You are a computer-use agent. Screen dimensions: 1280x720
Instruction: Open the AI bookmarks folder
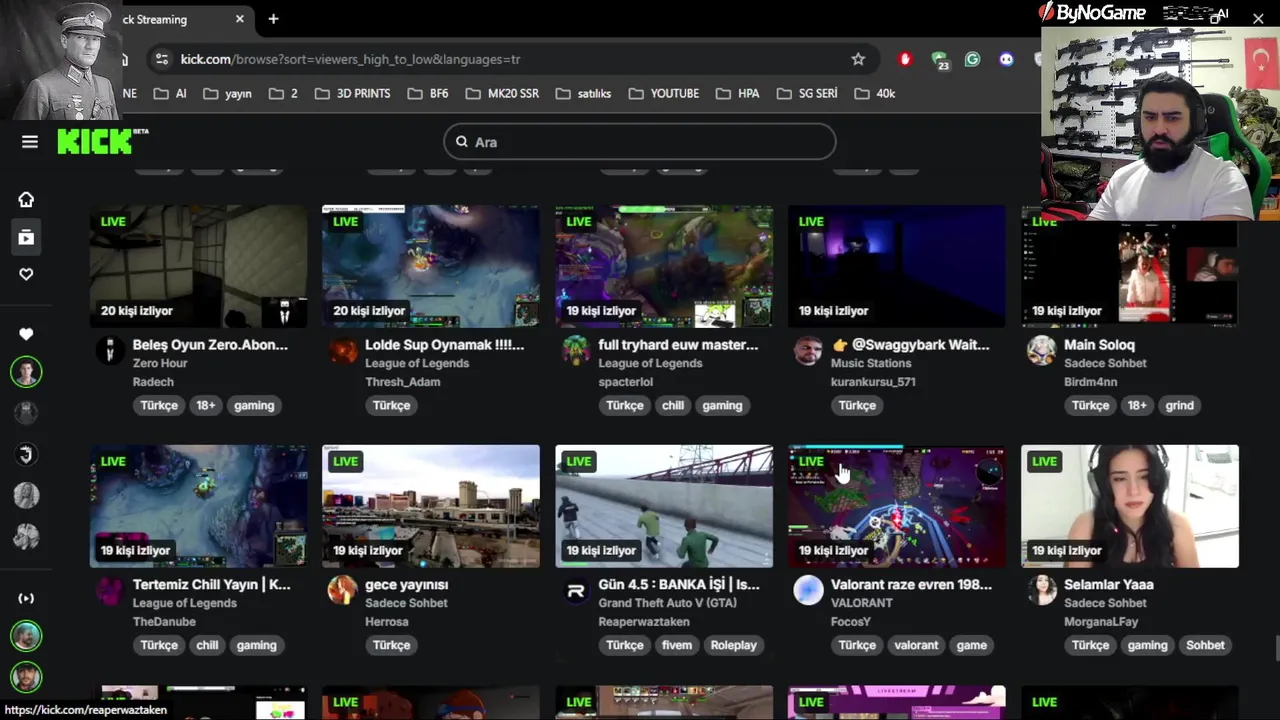[170, 93]
